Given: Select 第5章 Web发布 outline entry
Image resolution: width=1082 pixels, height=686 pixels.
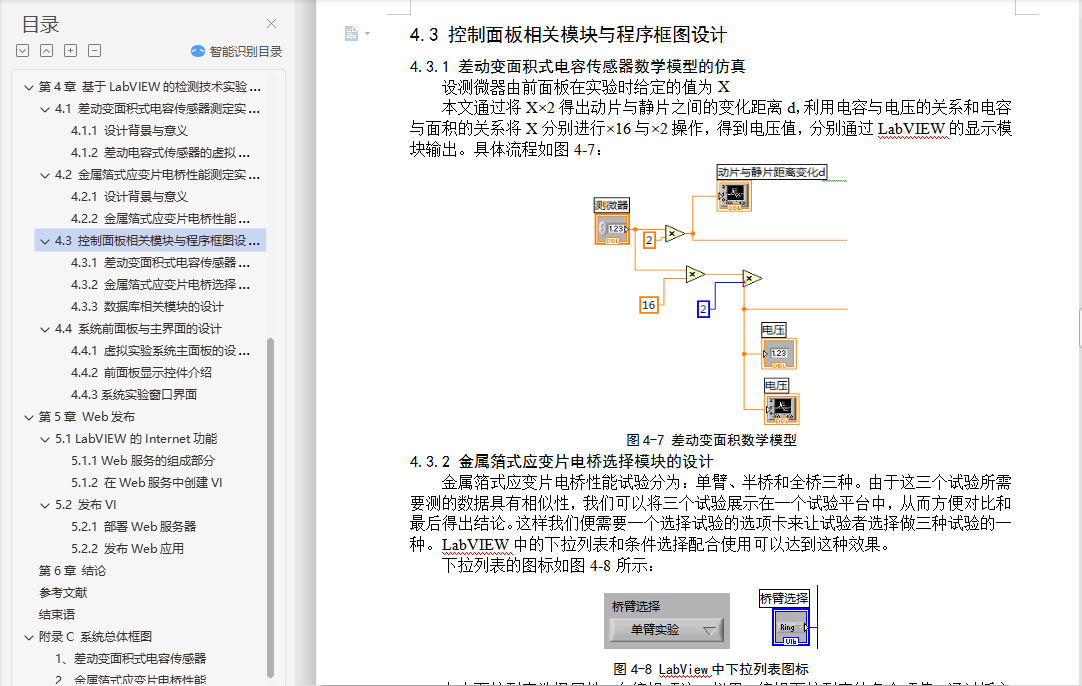Looking at the screenshot, I should click(x=87, y=416).
